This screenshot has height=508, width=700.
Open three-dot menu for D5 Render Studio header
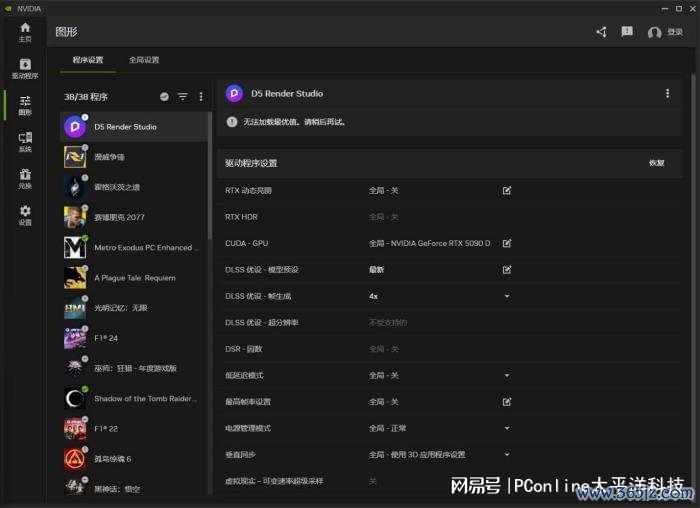pyautogui.click(x=667, y=93)
